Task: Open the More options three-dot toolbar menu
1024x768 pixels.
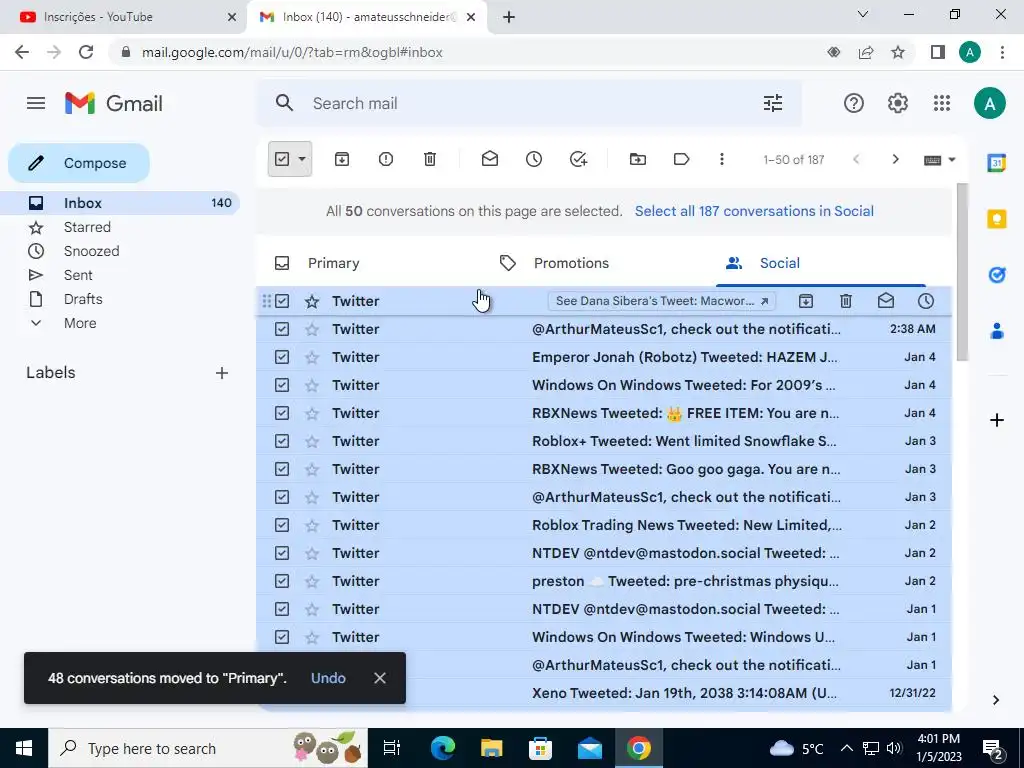Action: point(722,159)
